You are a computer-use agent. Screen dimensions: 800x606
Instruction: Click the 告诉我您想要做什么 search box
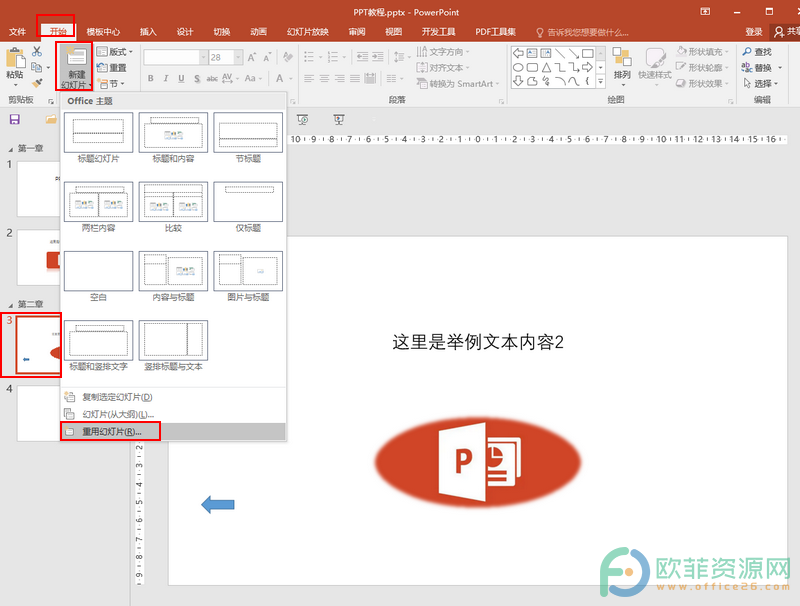tap(583, 32)
